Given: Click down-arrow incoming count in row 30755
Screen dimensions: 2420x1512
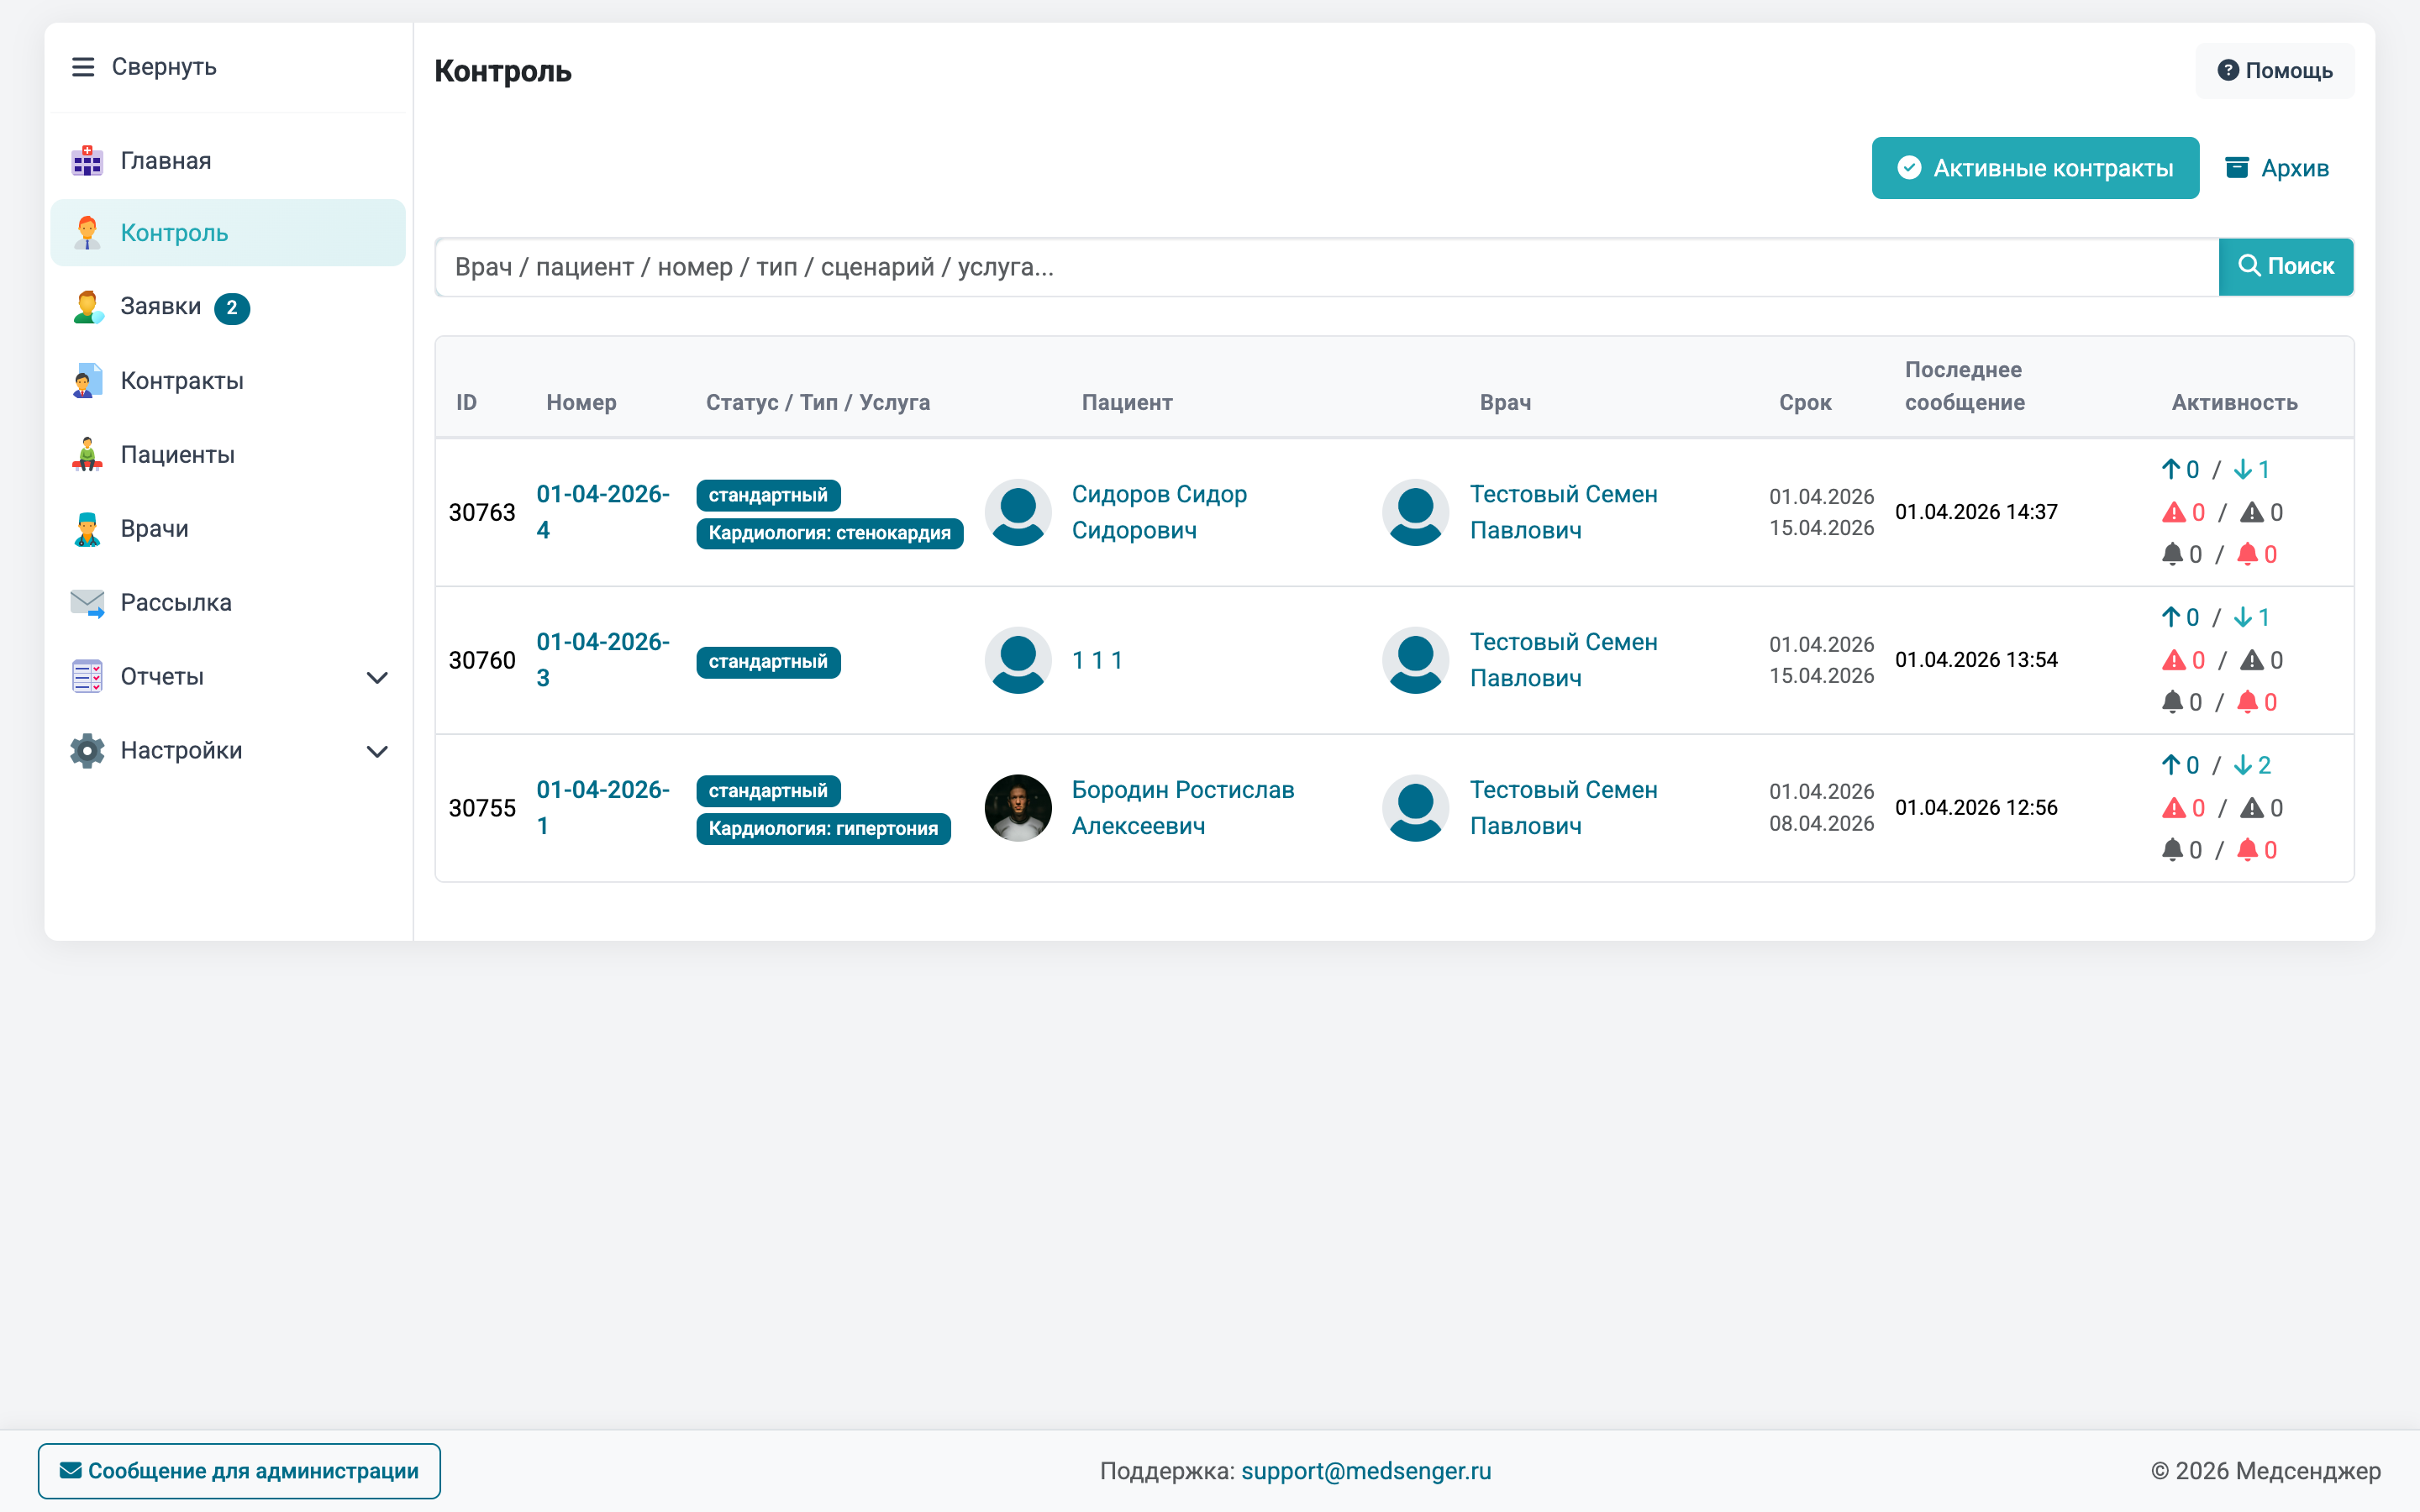Looking at the screenshot, I should tap(2252, 766).
